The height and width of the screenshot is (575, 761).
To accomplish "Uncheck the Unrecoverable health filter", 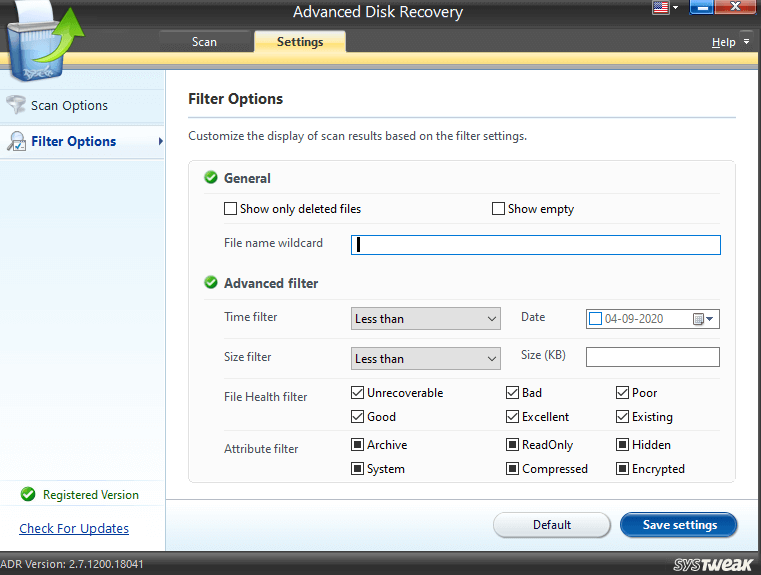I will [x=357, y=393].
